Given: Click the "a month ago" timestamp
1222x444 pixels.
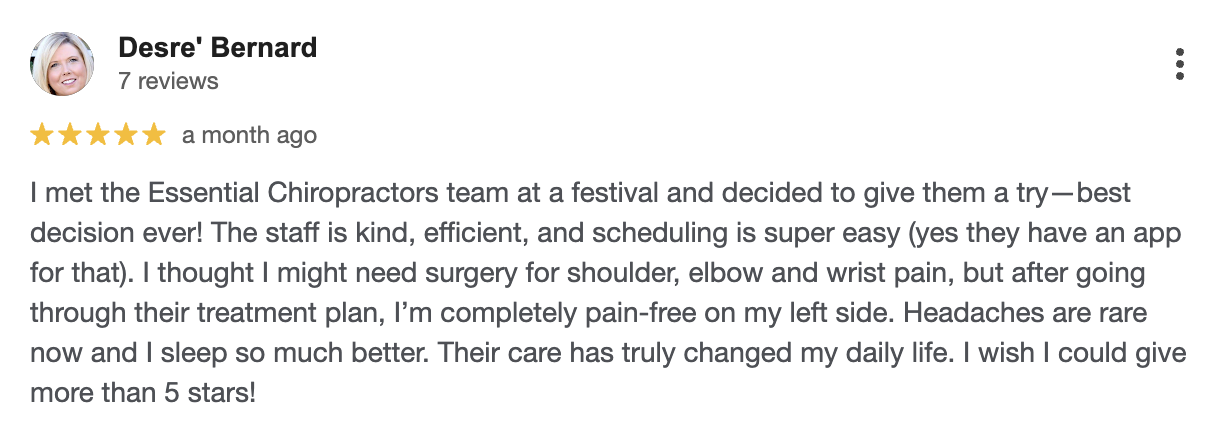Looking at the screenshot, I should tap(249, 135).
